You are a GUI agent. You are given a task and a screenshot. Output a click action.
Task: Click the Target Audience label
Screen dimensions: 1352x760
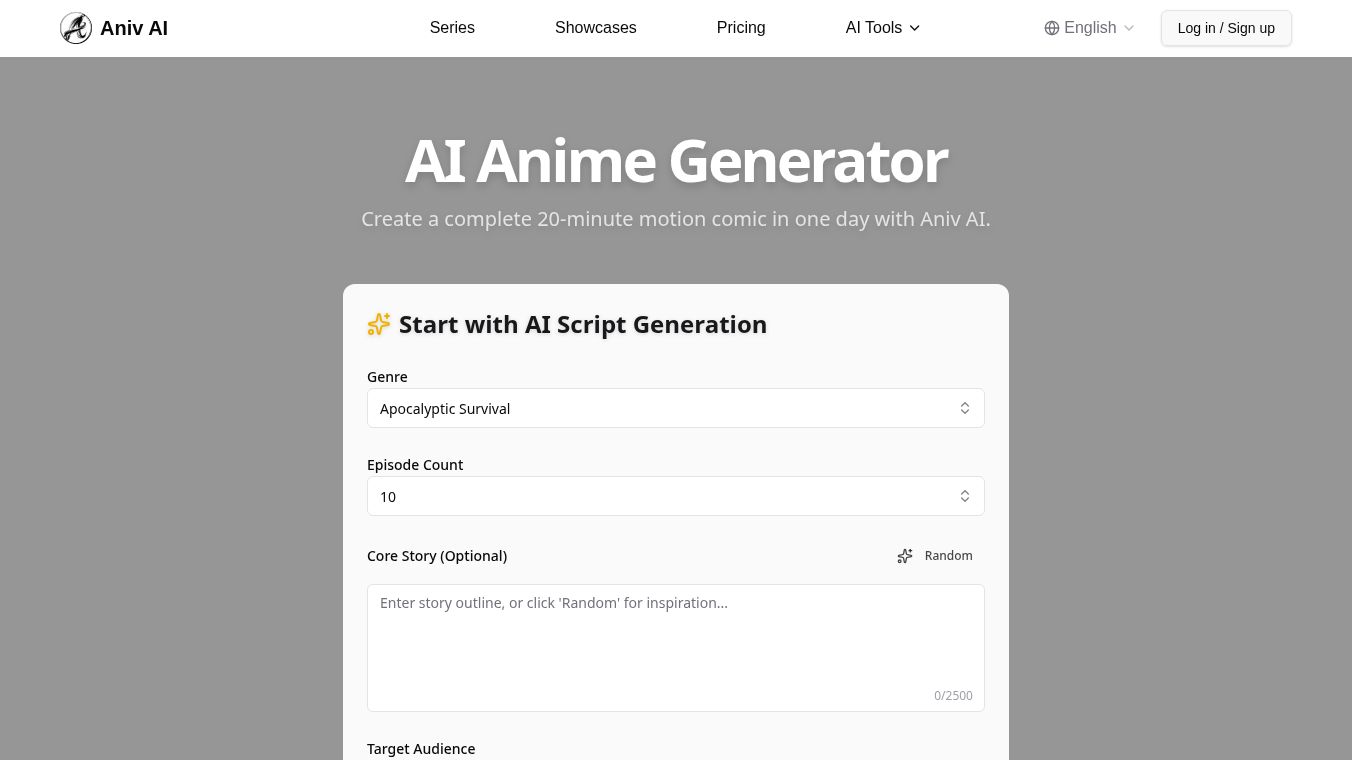click(421, 748)
